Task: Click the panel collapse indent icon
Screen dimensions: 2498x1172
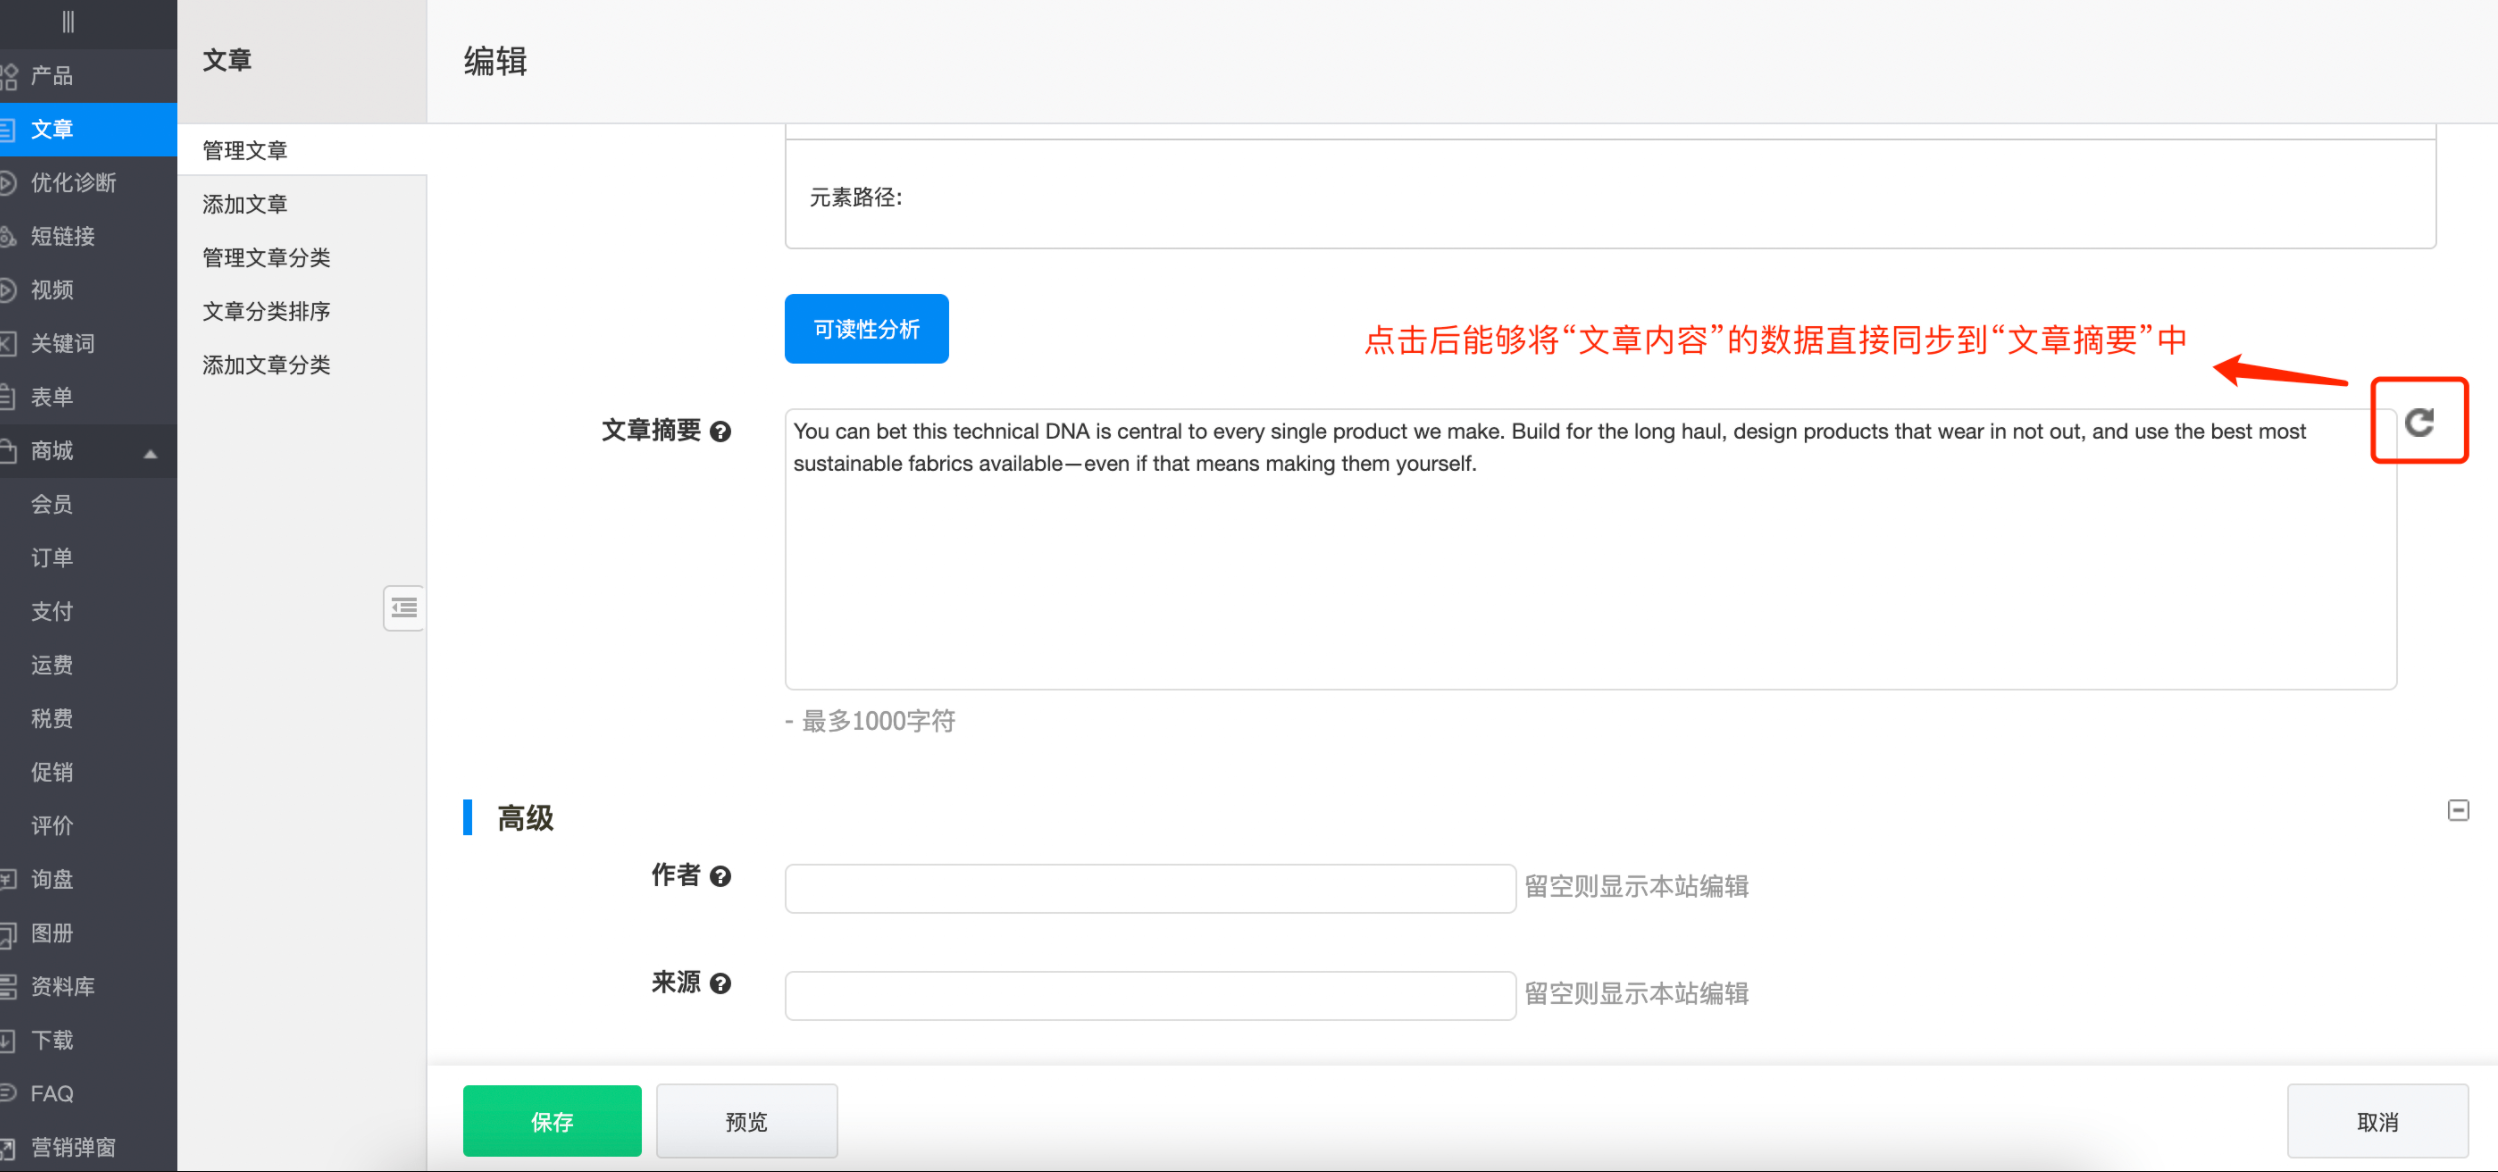Action: click(404, 607)
